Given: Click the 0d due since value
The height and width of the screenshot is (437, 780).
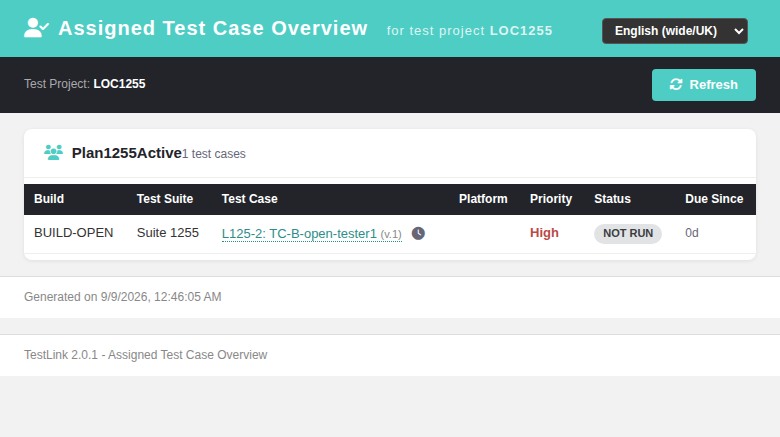Looking at the screenshot, I should [691, 233].
